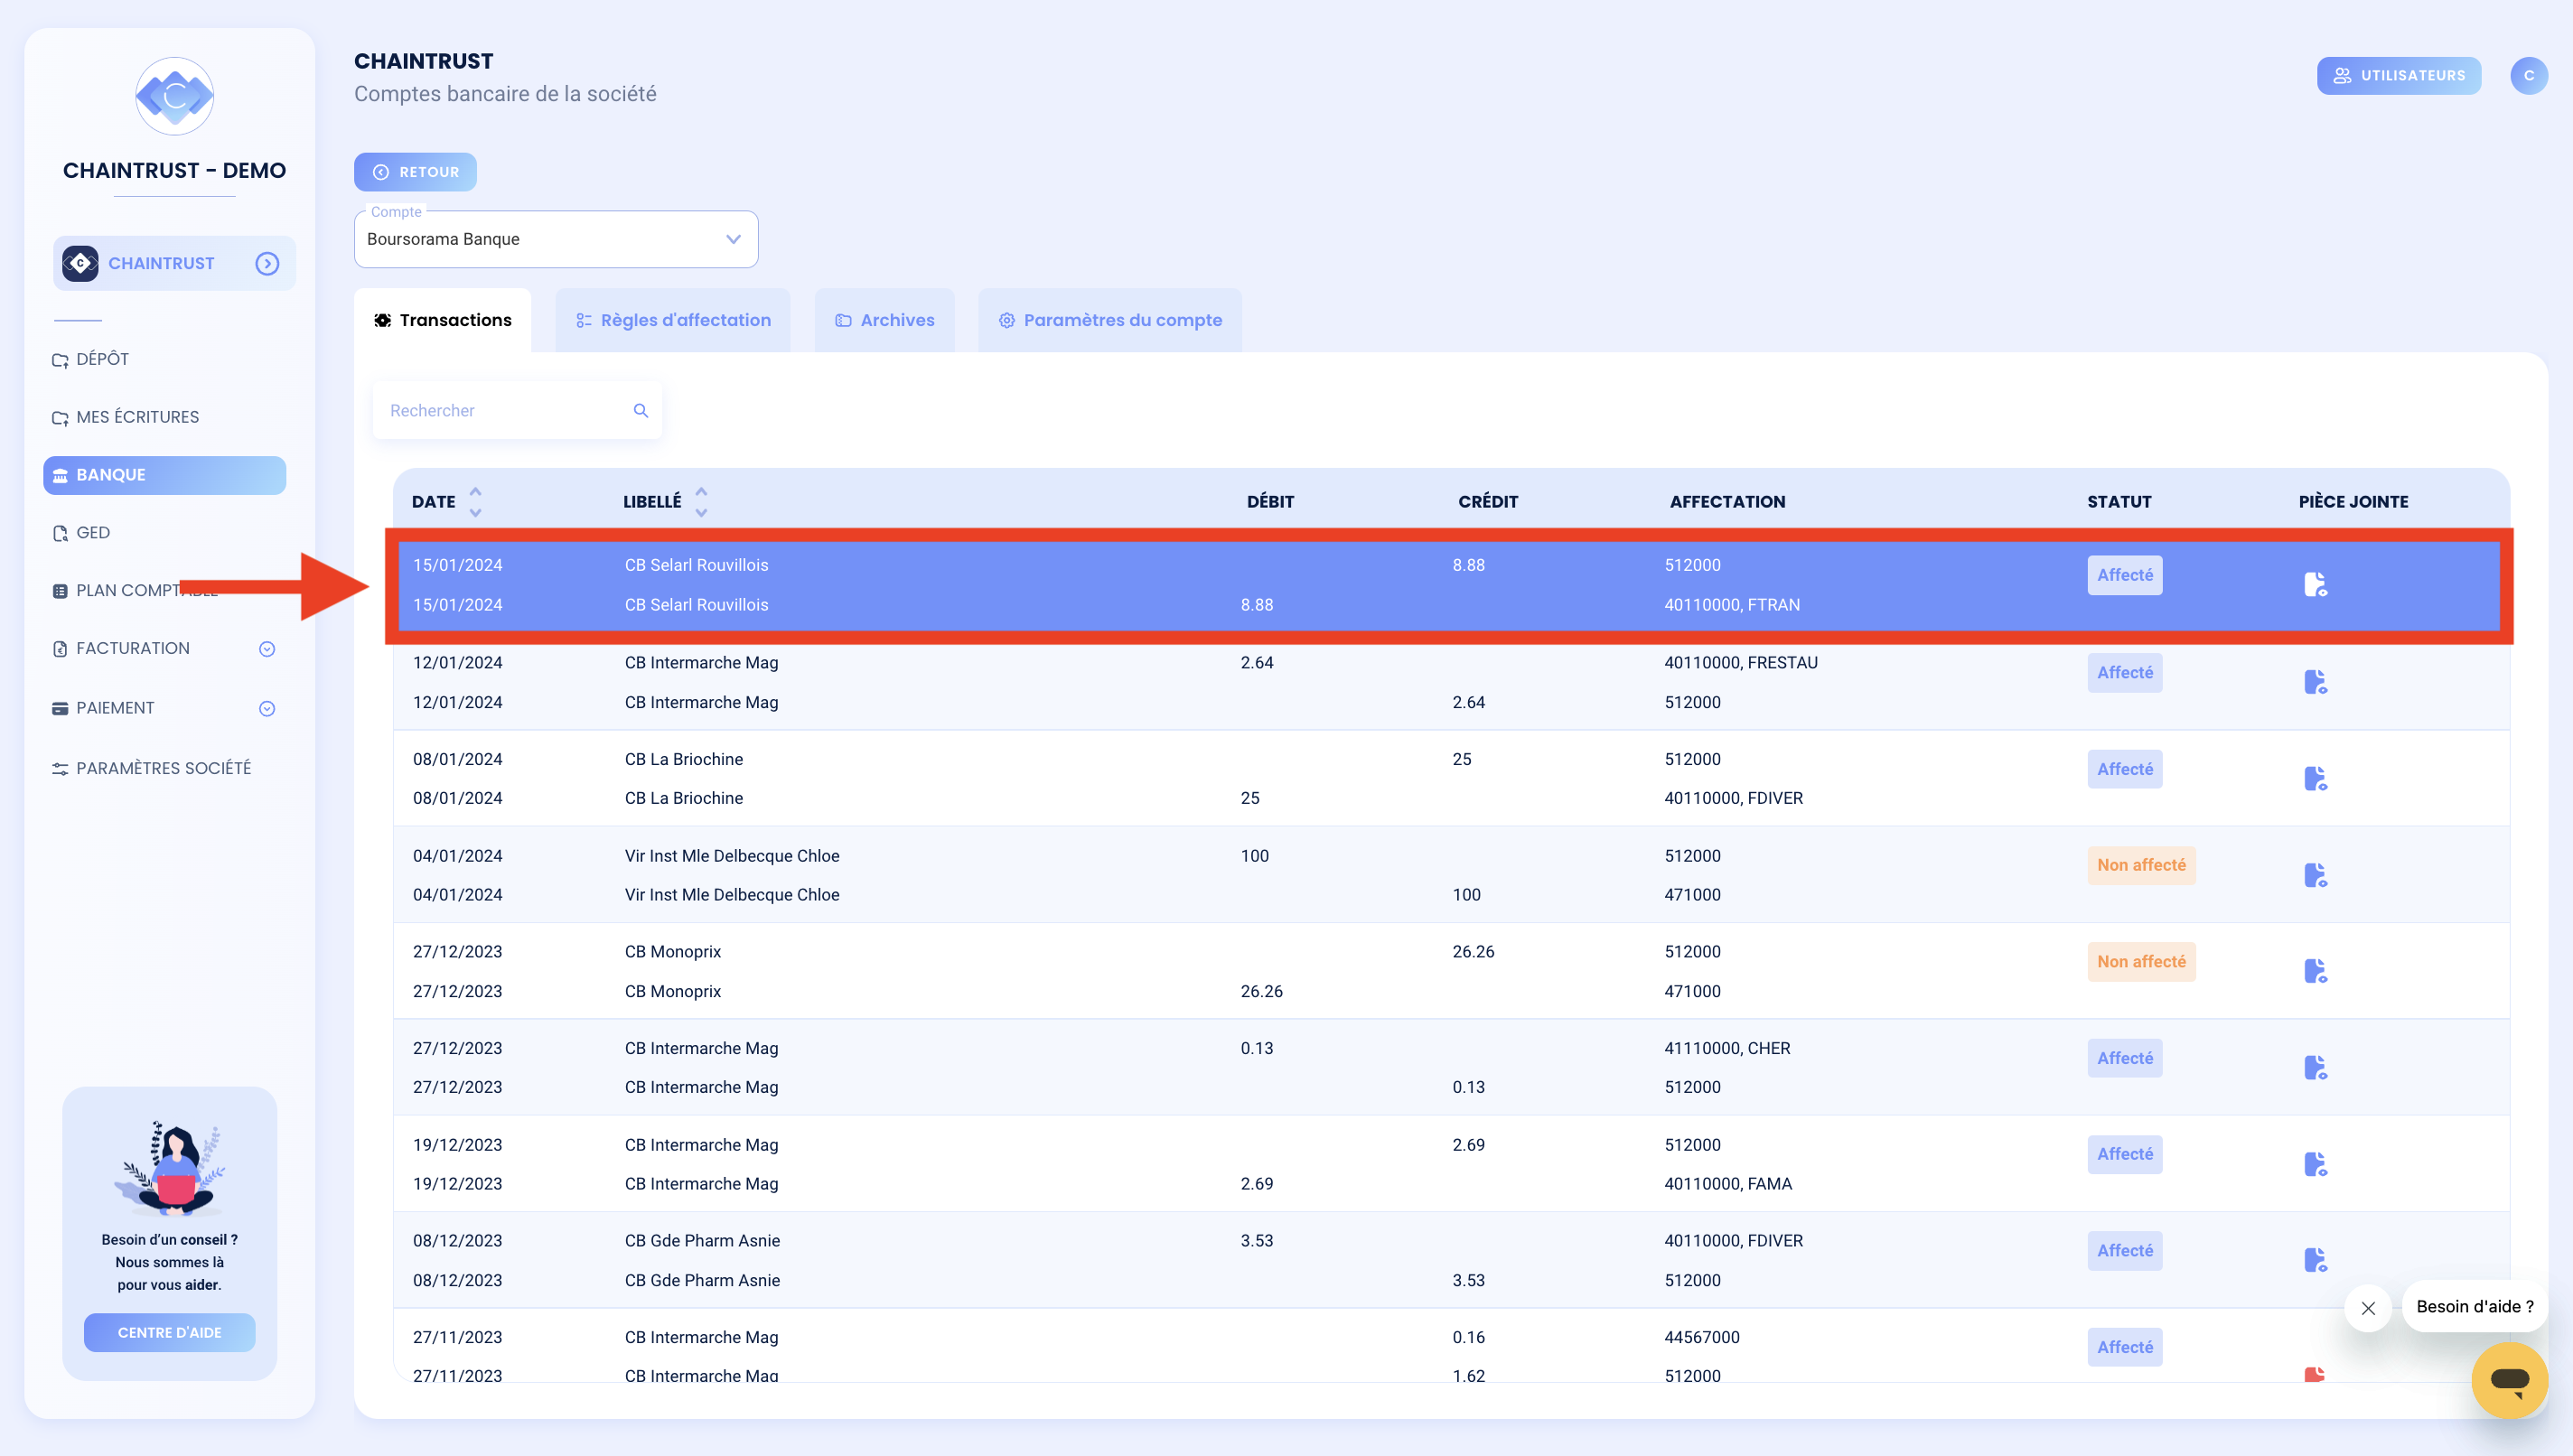This screenshot has height=1456, width=2573.
Task: Click '44567000' affectation cell
Action: tap(1702, 1338)
